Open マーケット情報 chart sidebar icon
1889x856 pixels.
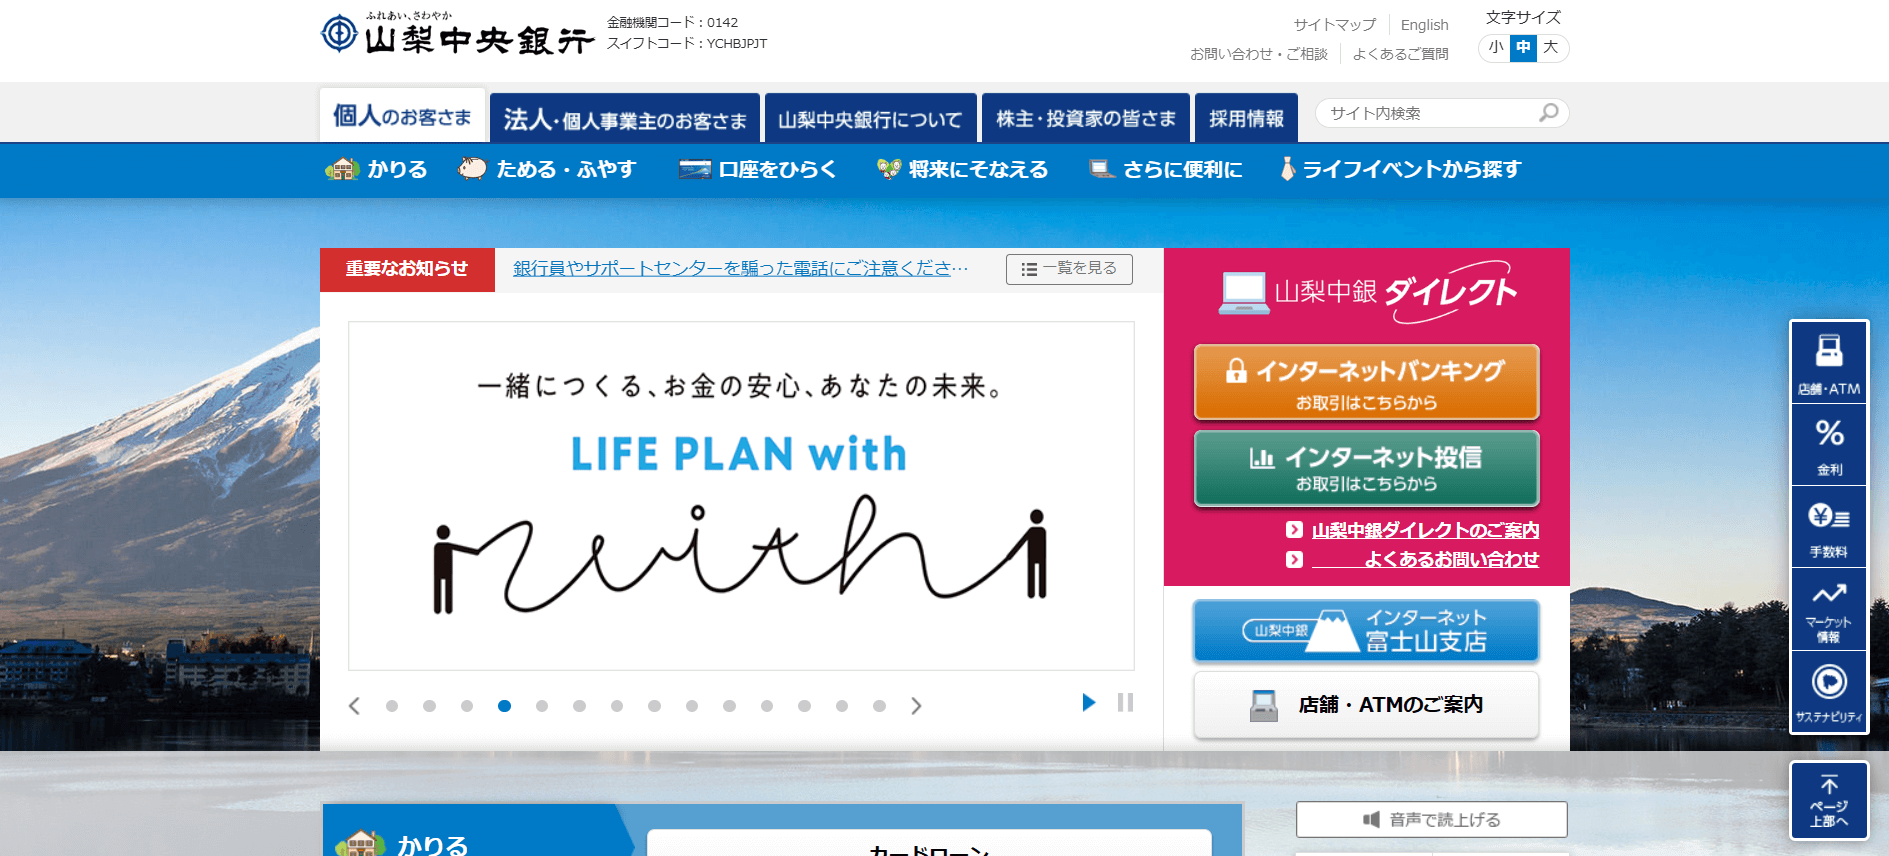click(1829, 610)
